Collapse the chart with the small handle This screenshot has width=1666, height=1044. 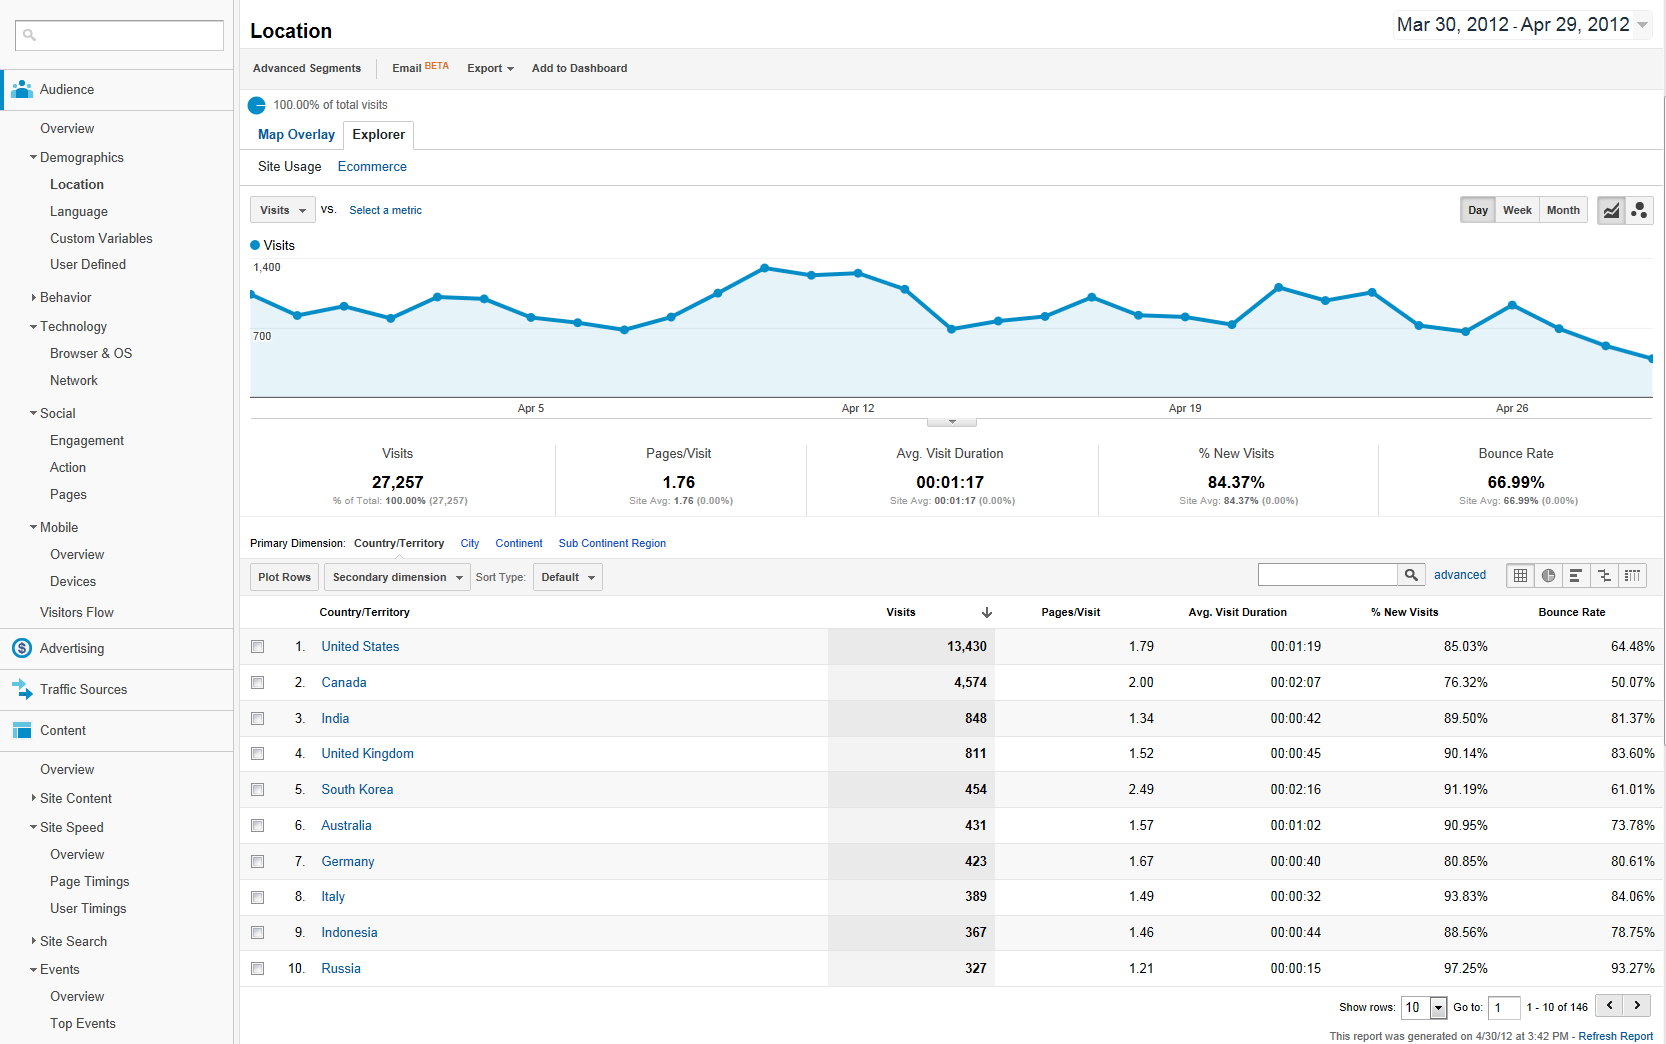(x=952, y=421)
